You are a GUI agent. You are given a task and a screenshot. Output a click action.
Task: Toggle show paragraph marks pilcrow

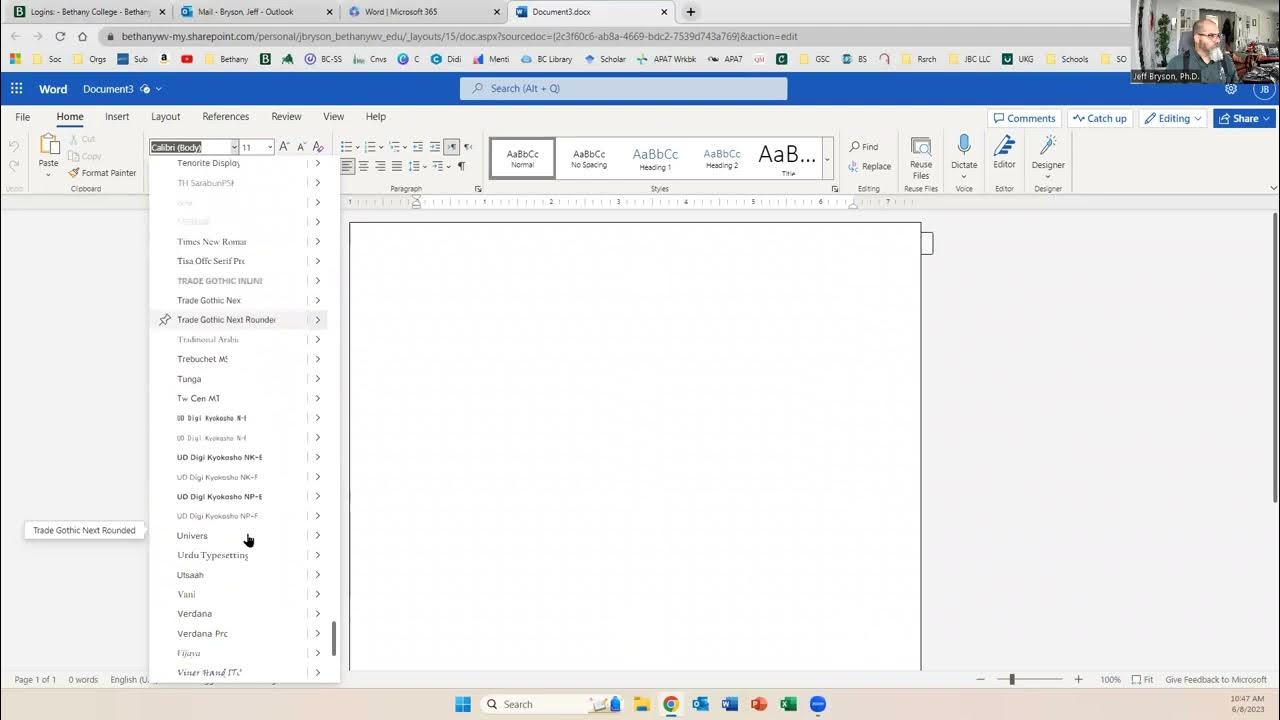(461, 166)
